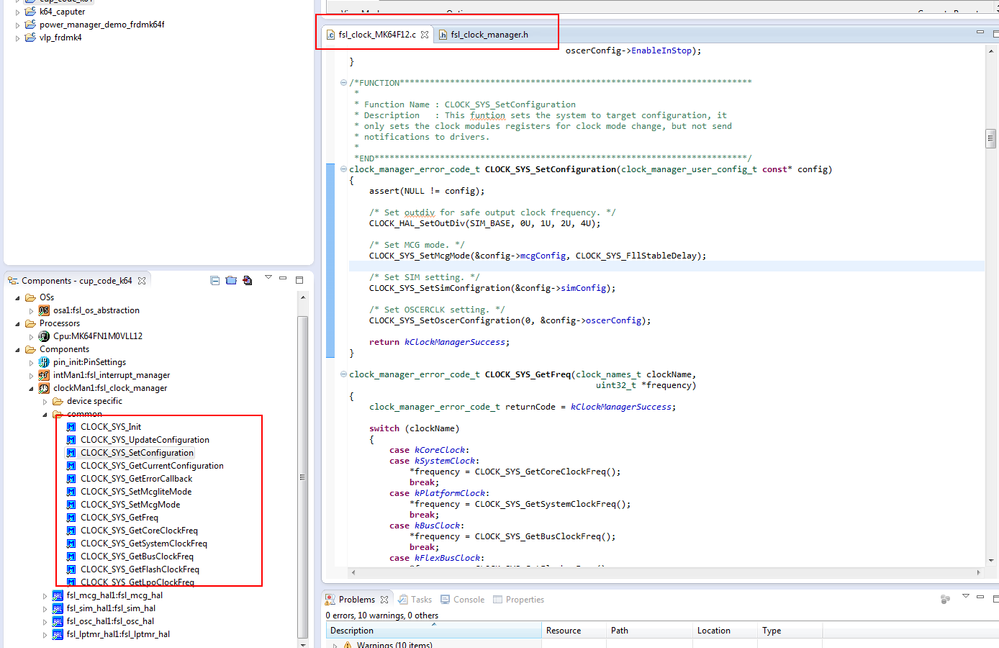Expand Cpu:MK64FN1M0VLL12 node
The image size is (999, 648).
pos(31,336)
